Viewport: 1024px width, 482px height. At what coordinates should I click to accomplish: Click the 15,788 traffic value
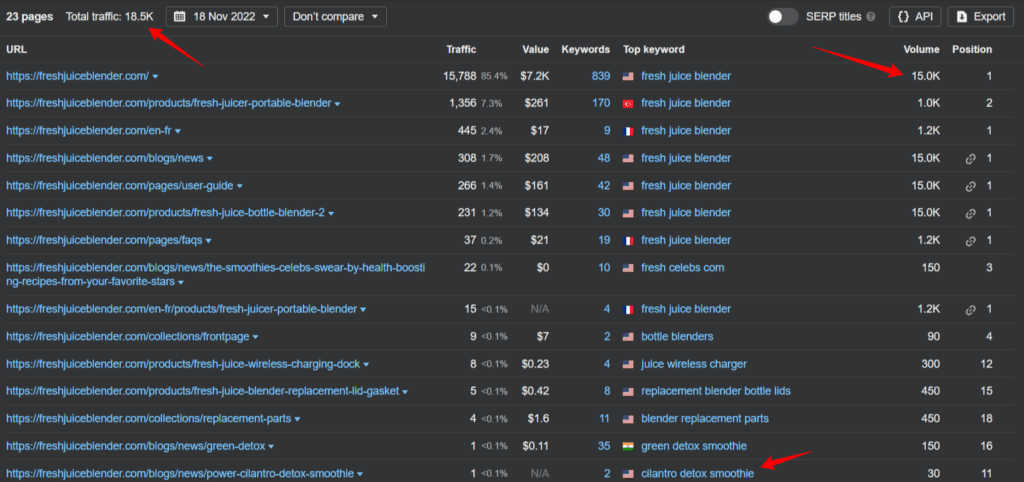[460, 76]
